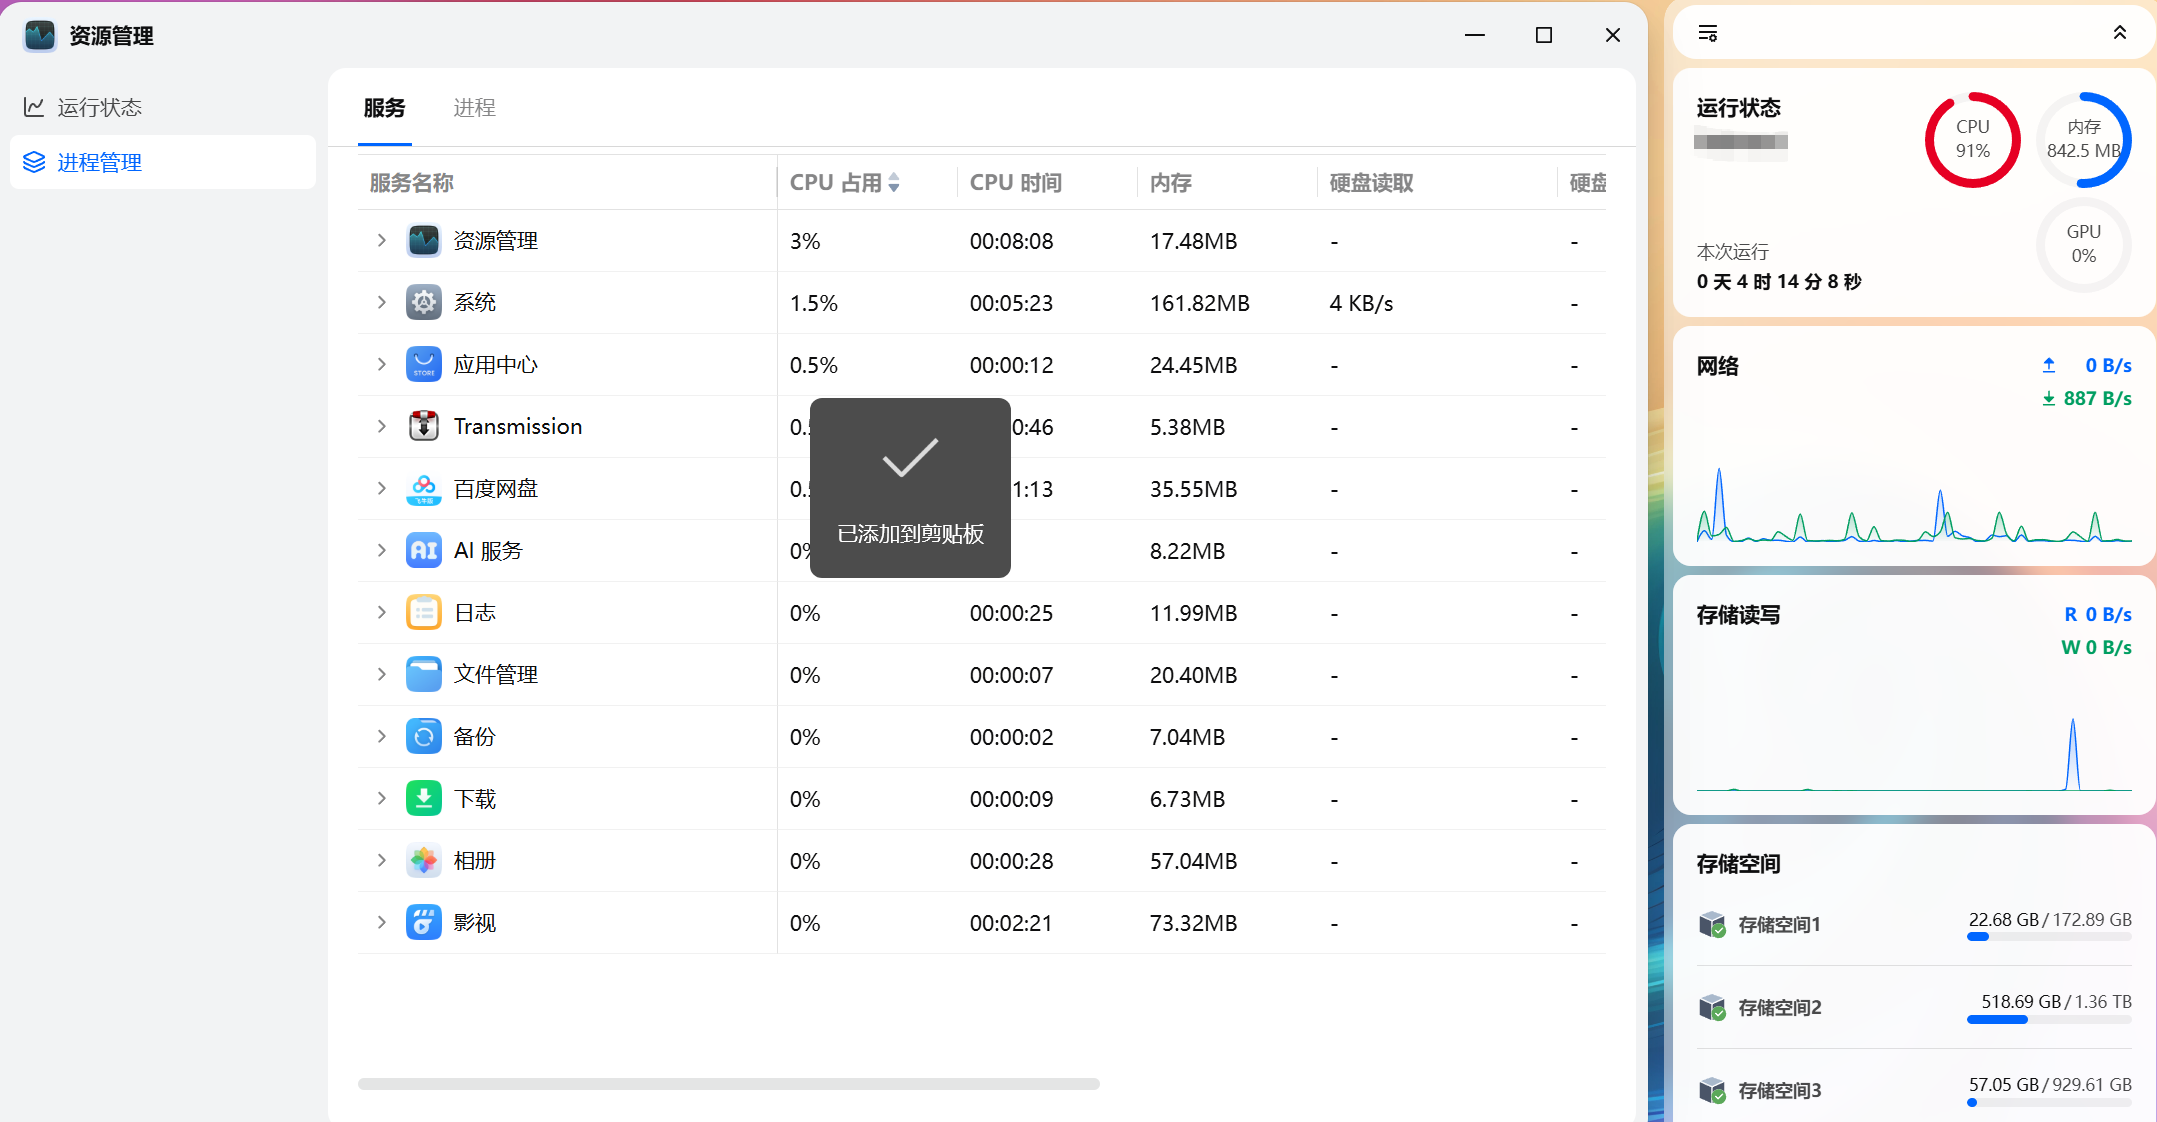Expand the 资源管理 service row

381,240
